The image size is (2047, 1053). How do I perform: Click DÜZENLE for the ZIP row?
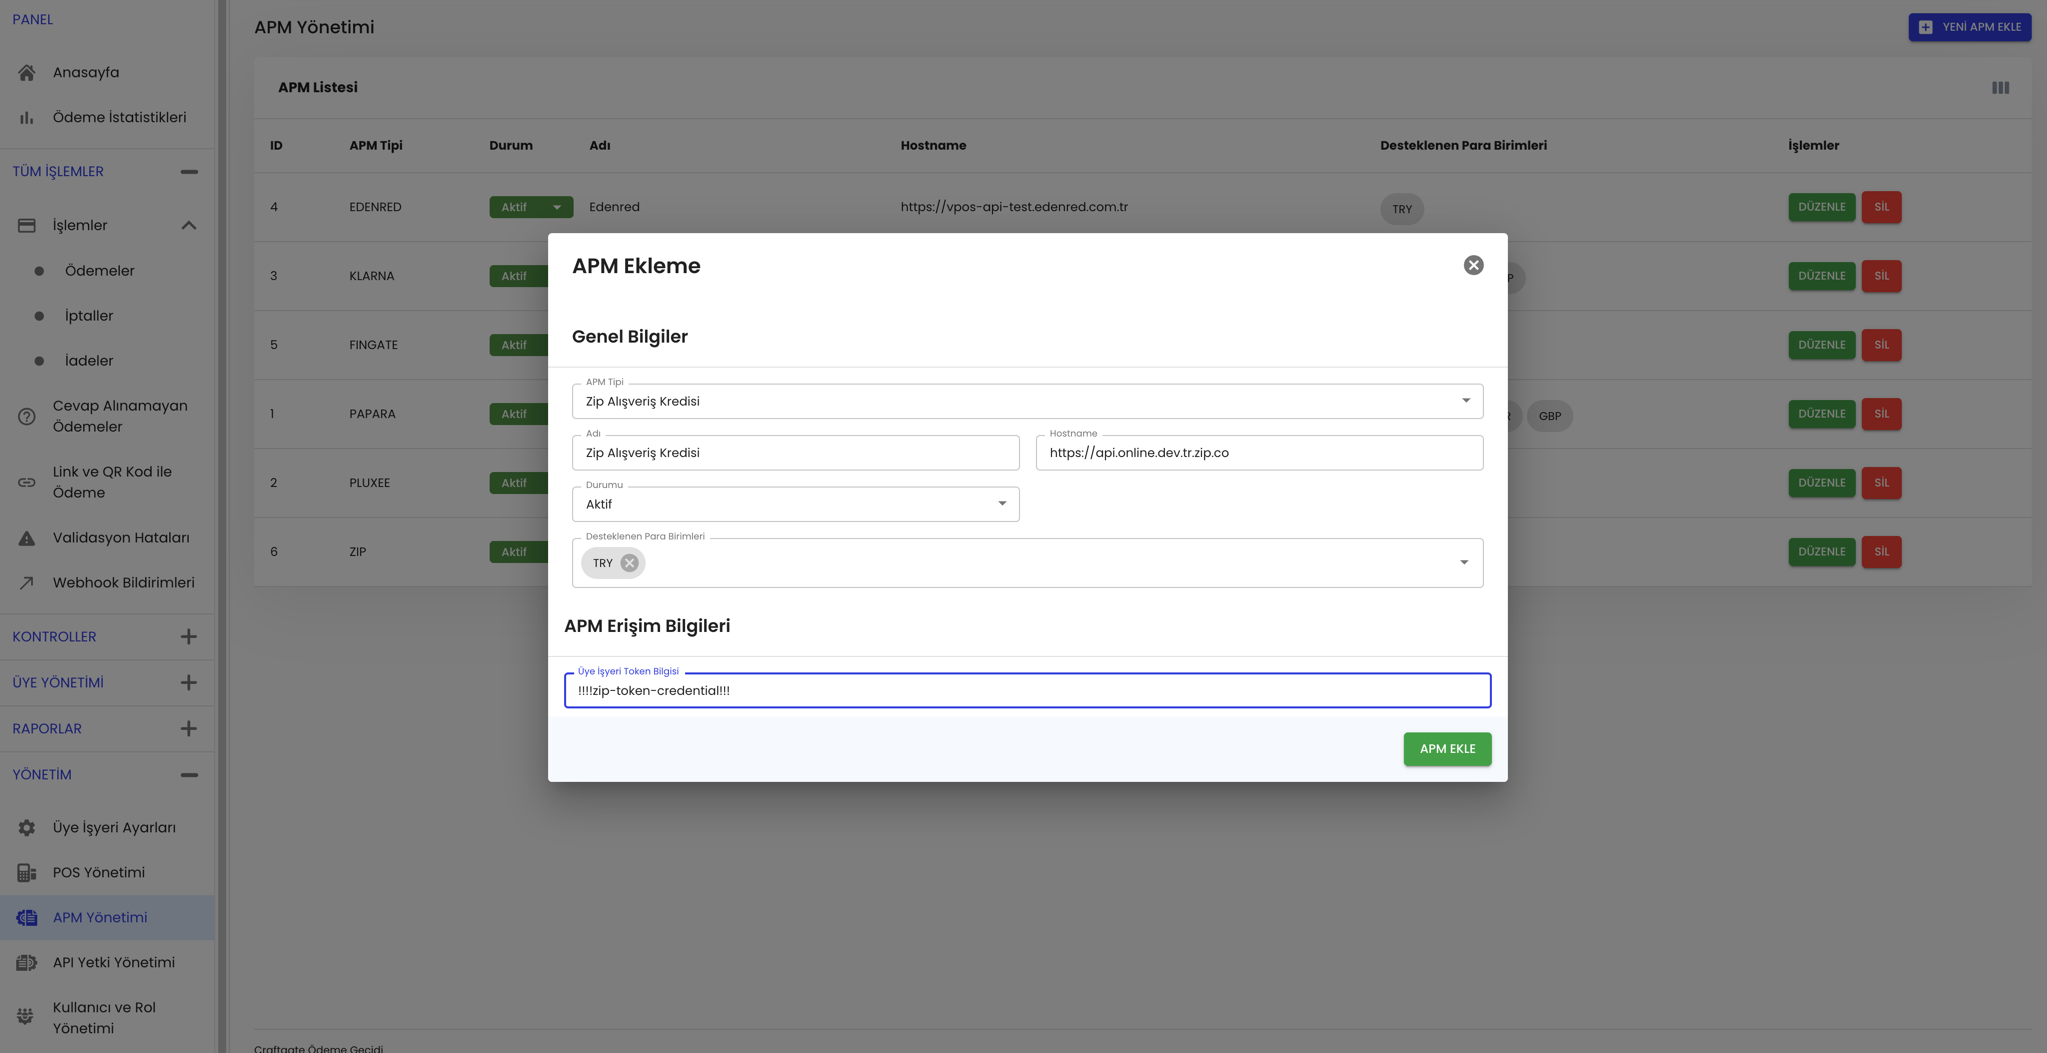pyautogui.click(x=1821, y=552)
